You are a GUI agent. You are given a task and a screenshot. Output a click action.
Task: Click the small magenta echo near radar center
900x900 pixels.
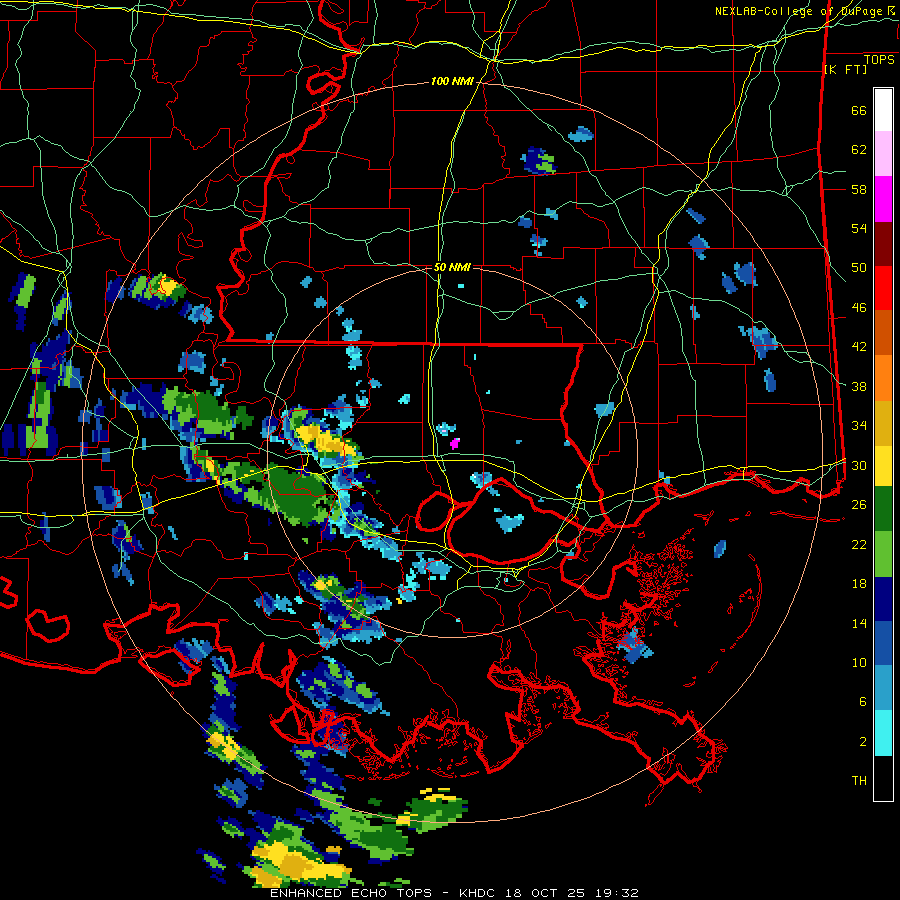455,443
